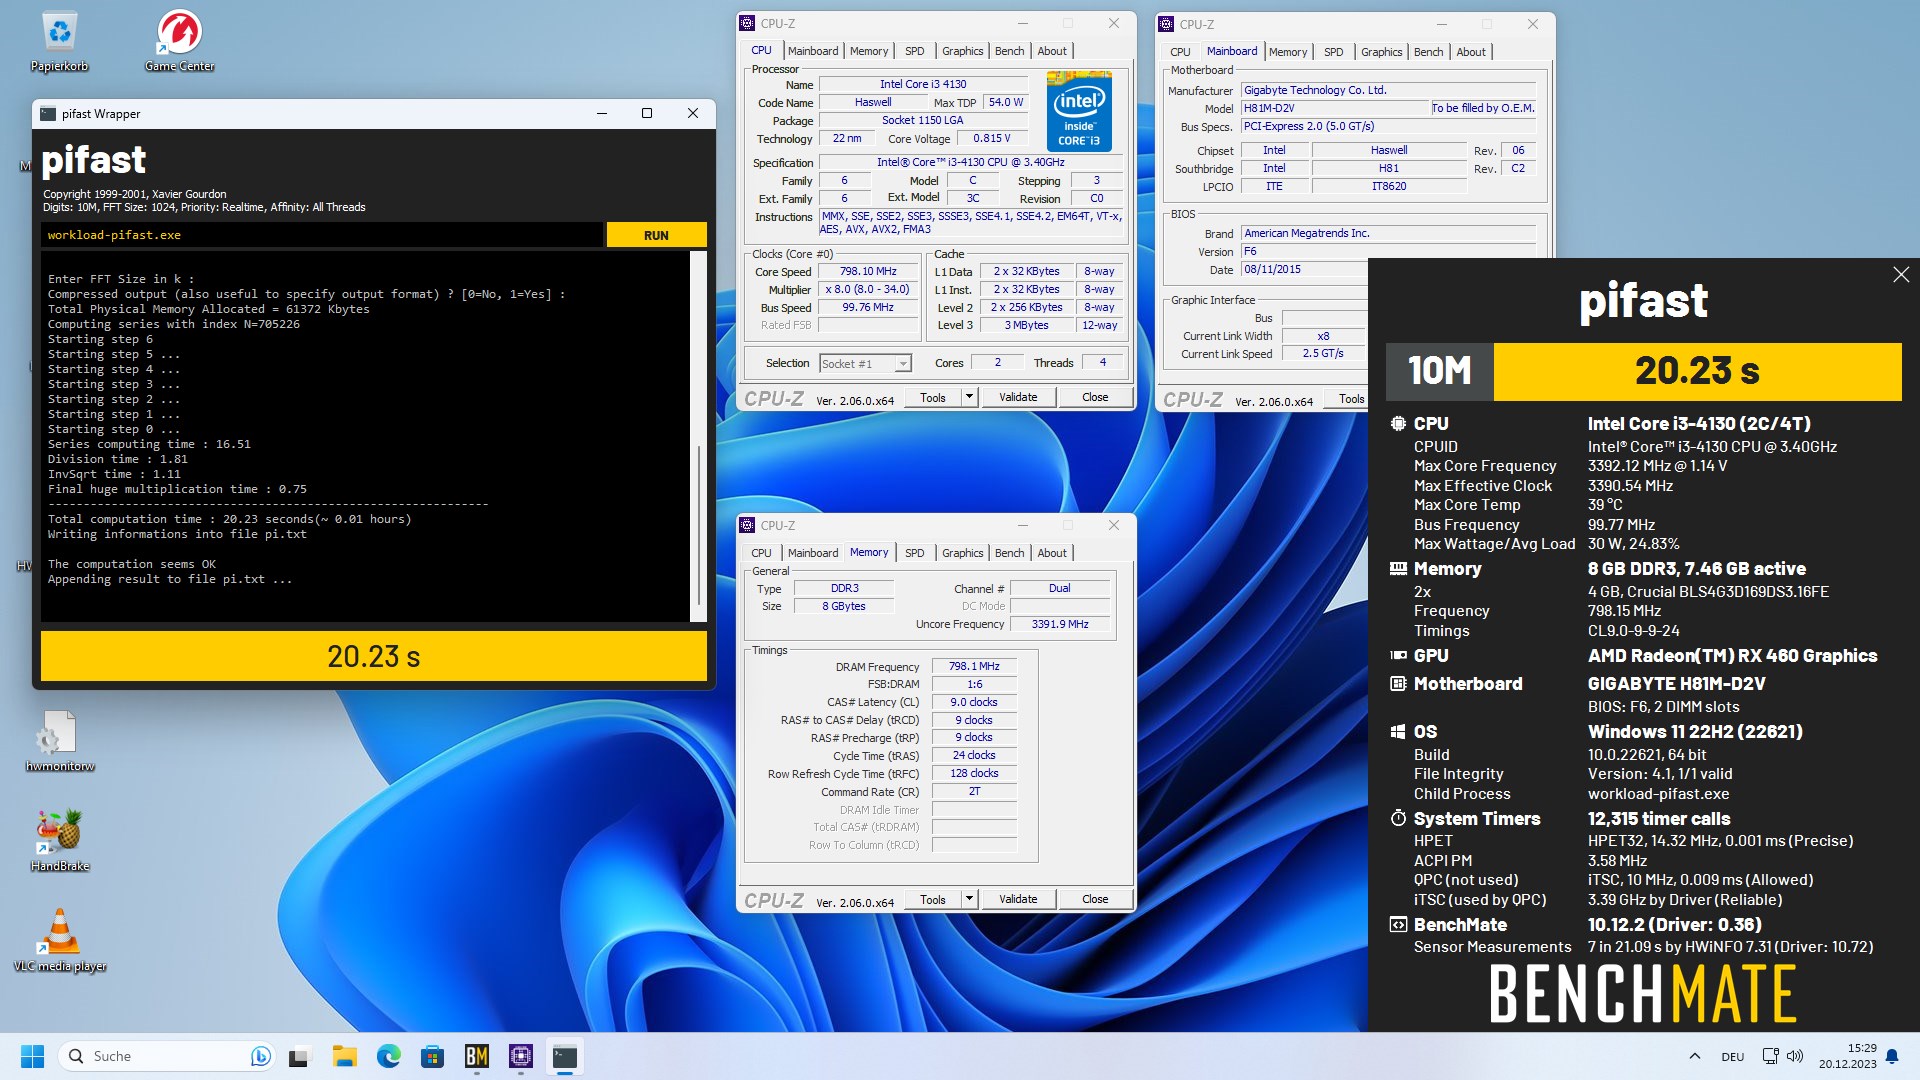The width and height of the screenshot is (1920, 1080).
Task: Click Tools in CPU-Z Mainboard window
Action: (x=1346, y=399)
